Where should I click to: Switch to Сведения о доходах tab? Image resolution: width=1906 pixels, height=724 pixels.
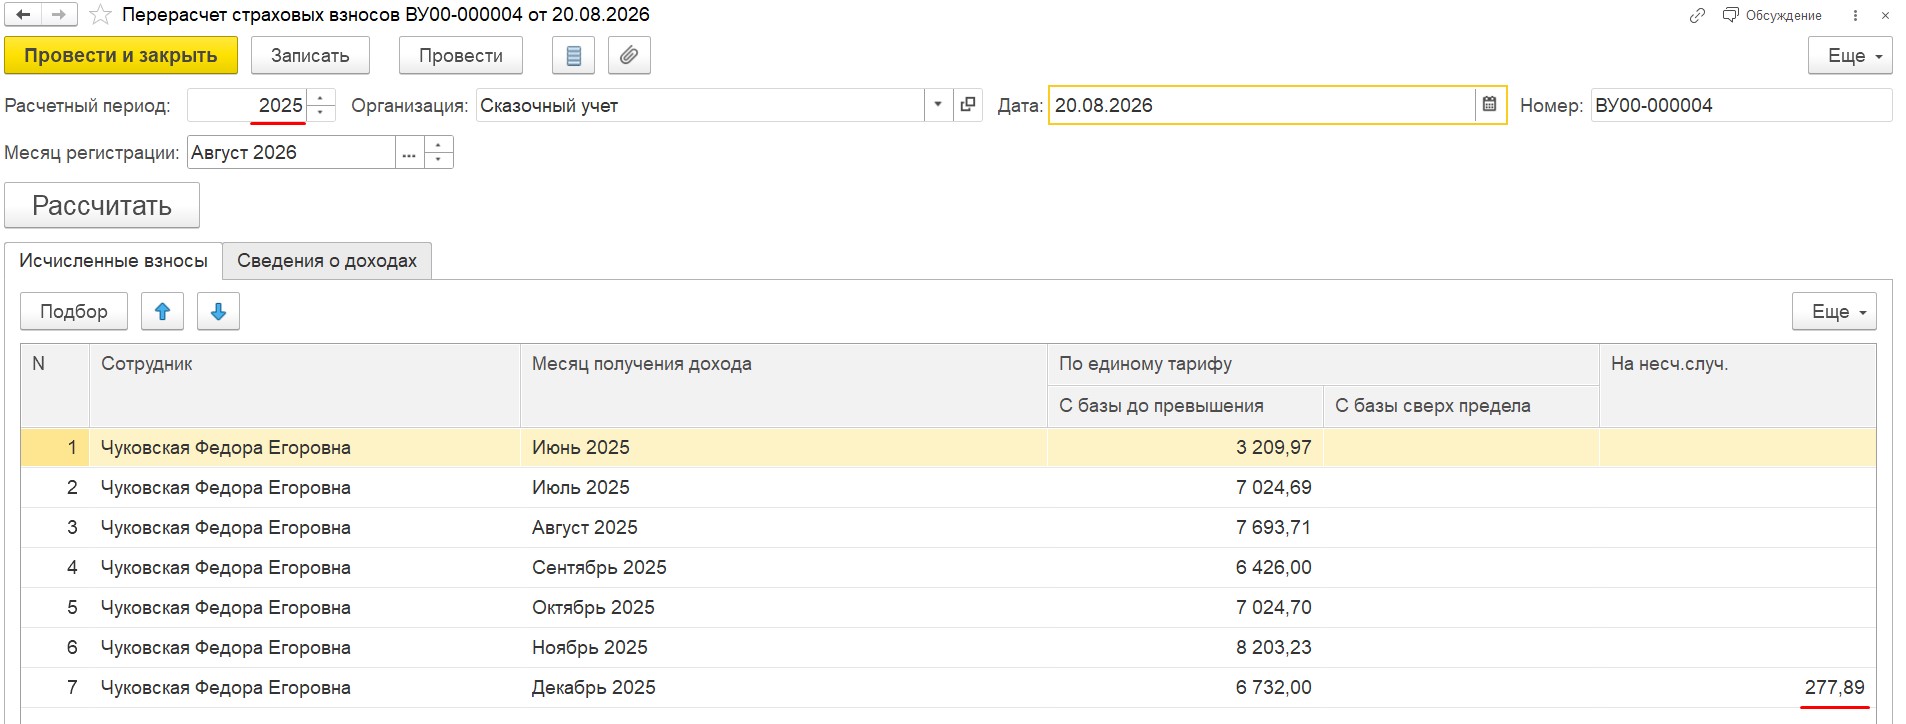tap(327, 261)
